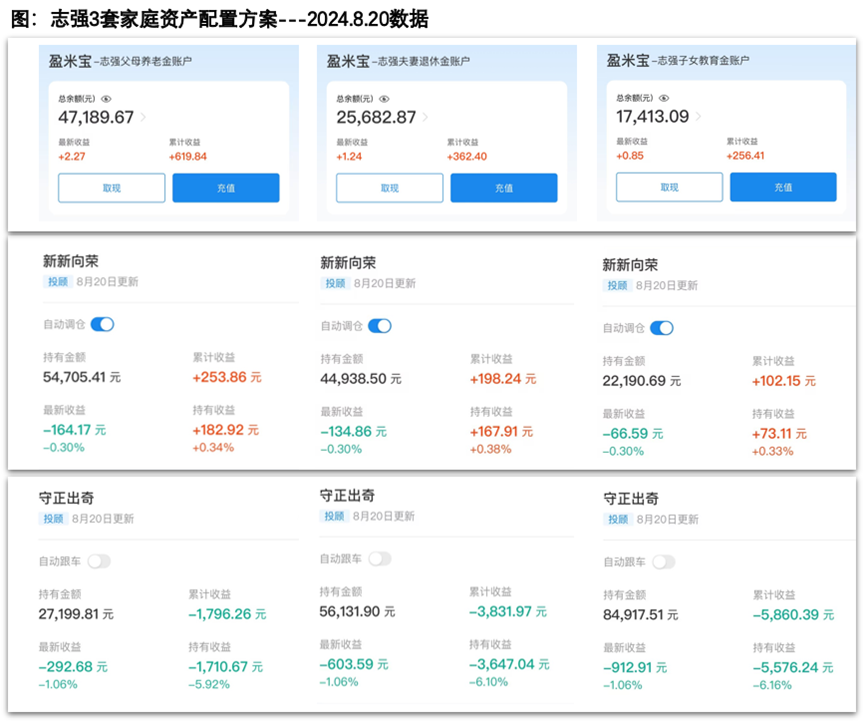The height and width of the screenshot is (725, 865).
Task: Click latest return −164.17 元
Action: (x=74, y=430)
